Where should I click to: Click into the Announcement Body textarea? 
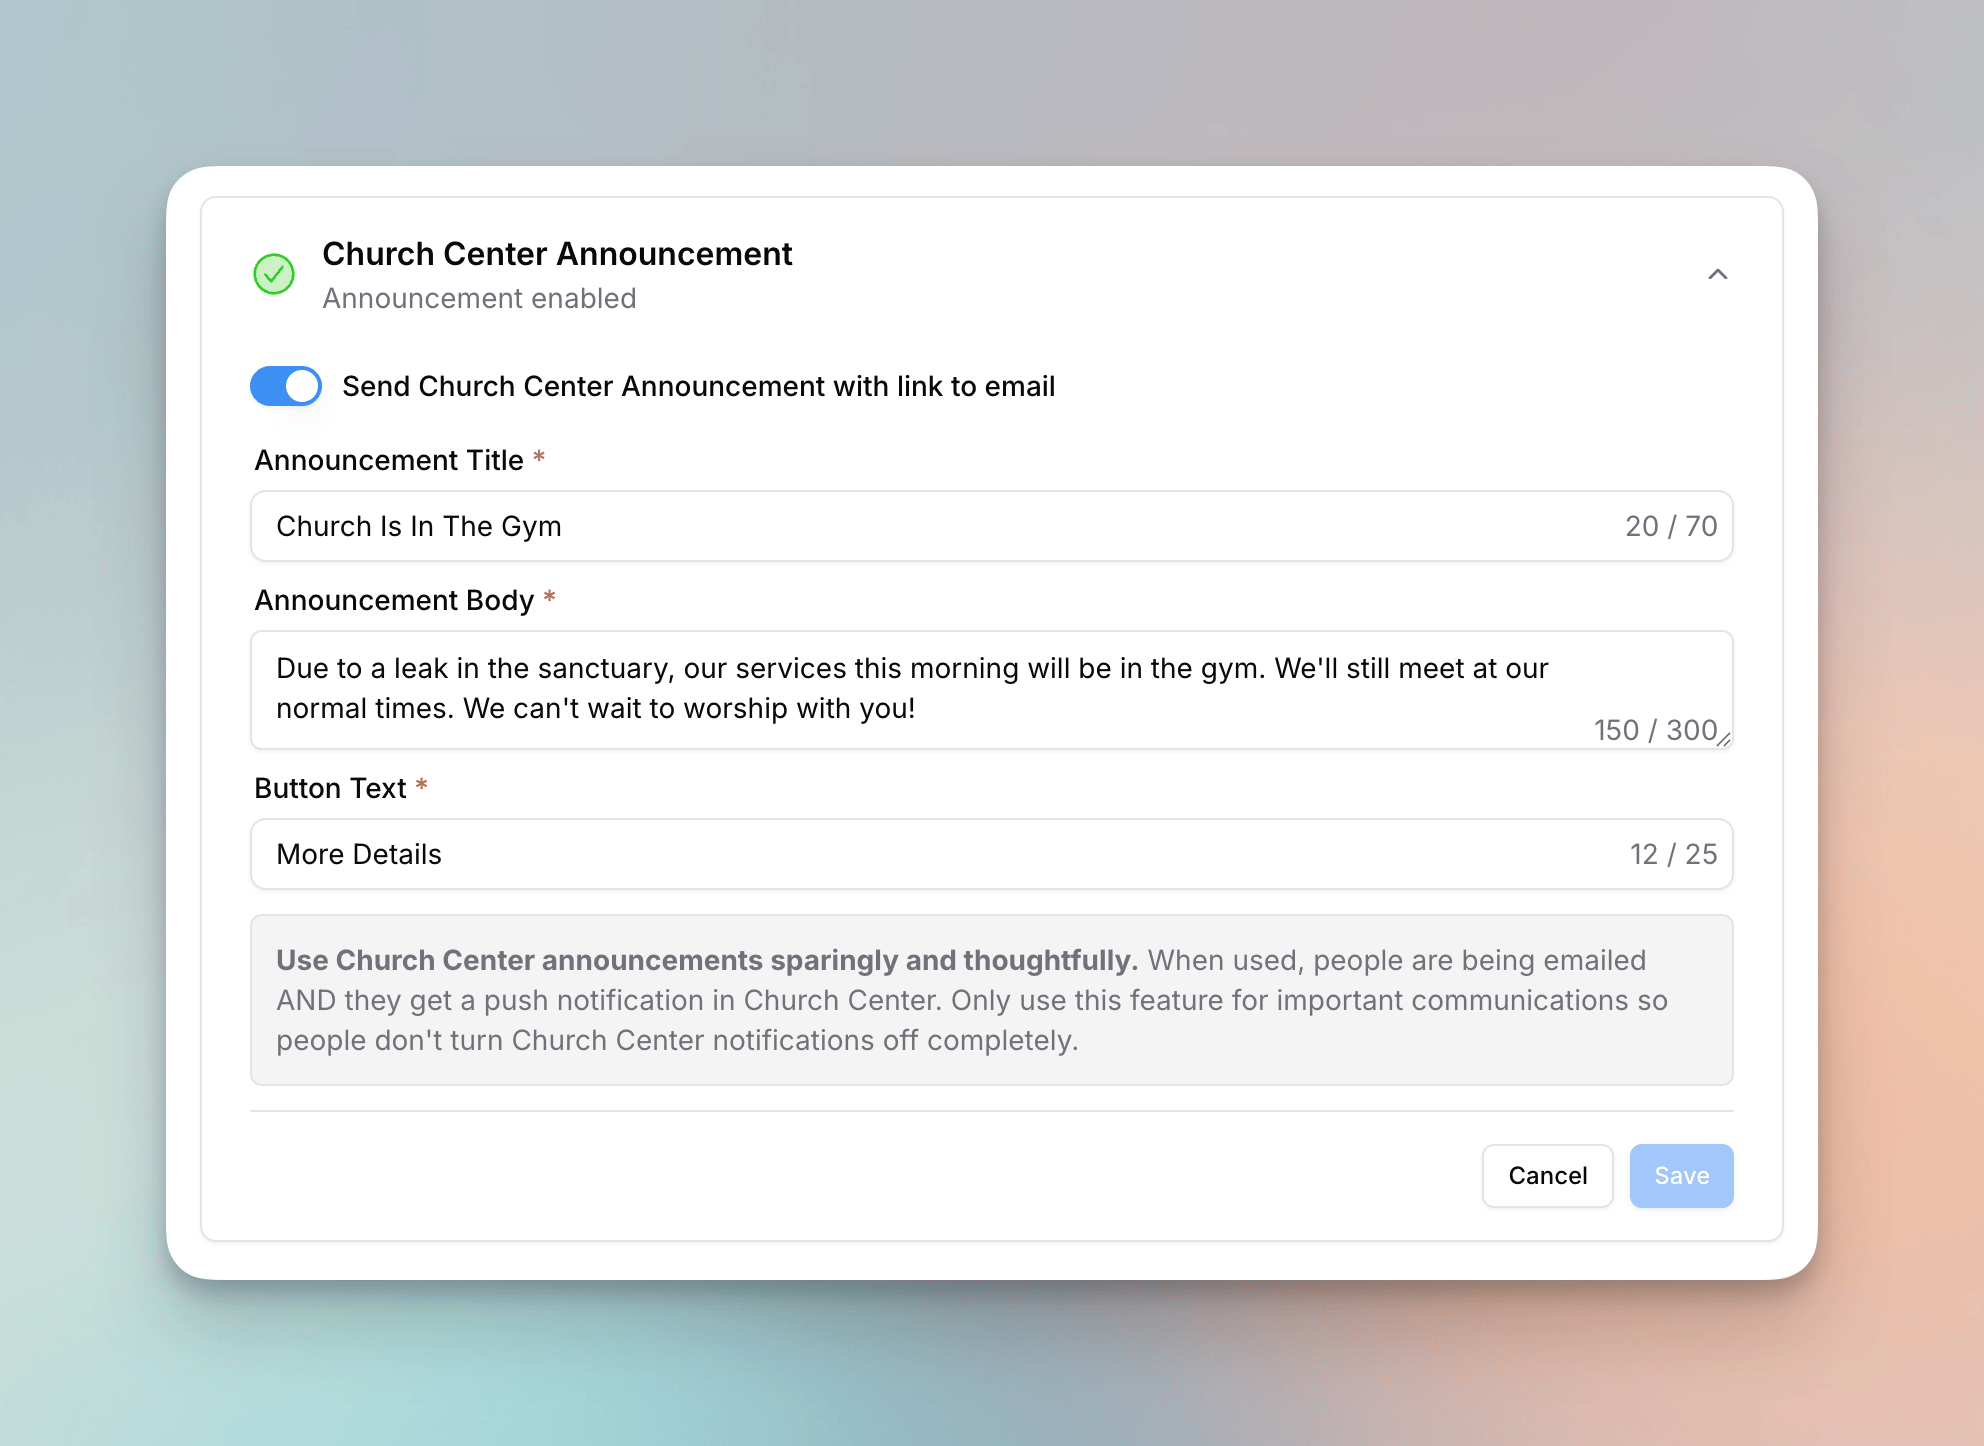coord(991,690)
